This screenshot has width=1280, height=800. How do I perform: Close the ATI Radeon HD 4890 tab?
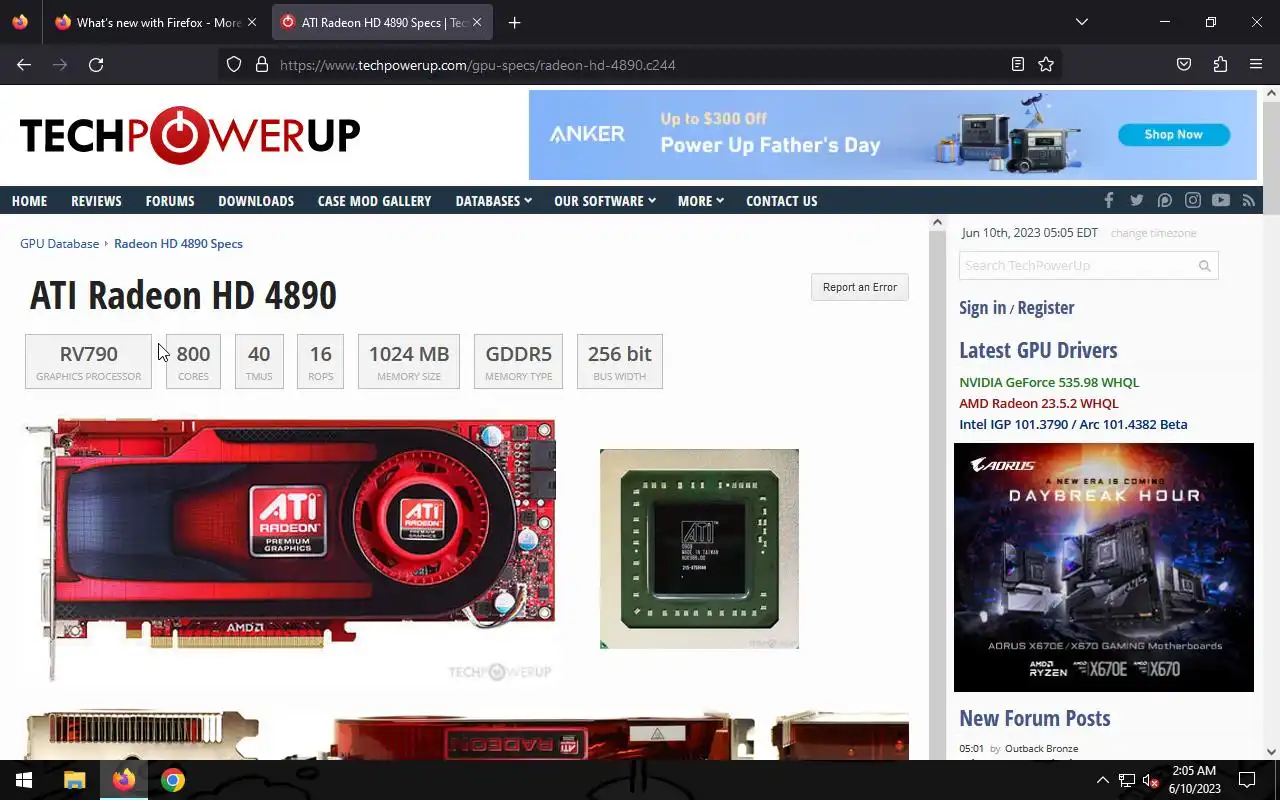(x=477, y=22)
